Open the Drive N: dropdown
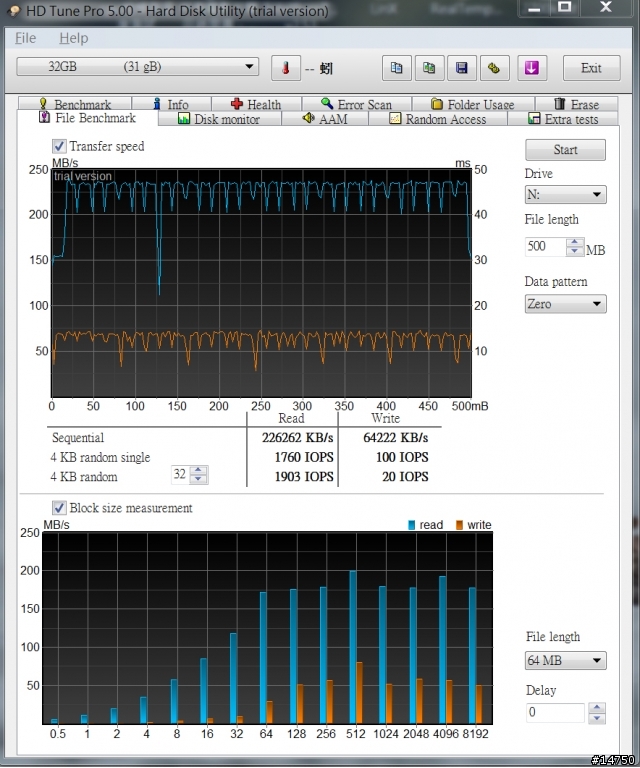Image resolution: width=640 pixels, height=768 pixels. pos(566,194)
